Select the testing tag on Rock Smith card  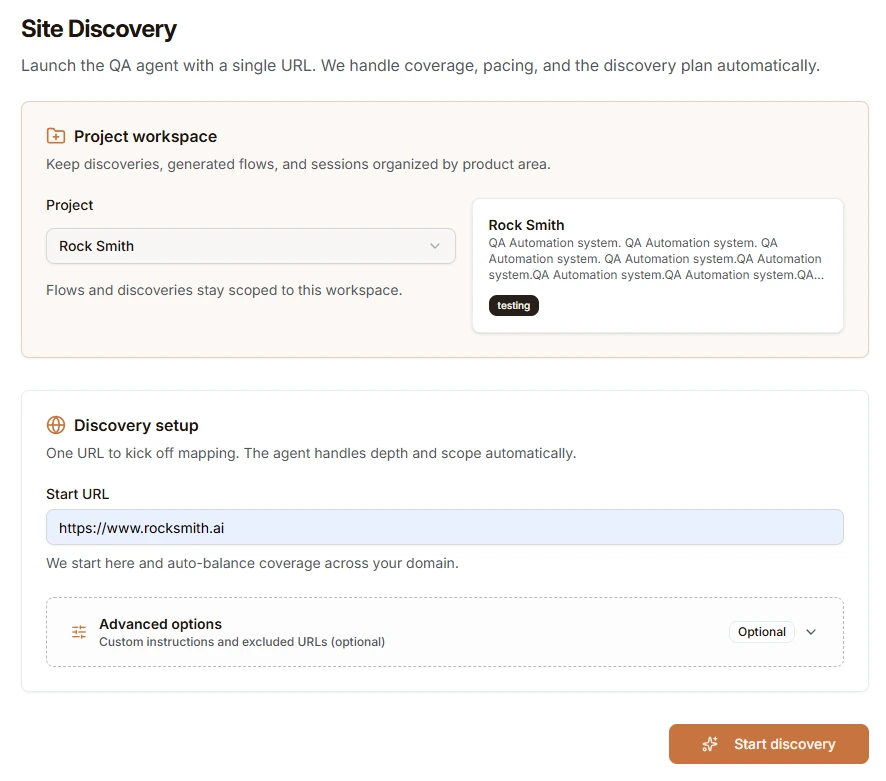513,305
